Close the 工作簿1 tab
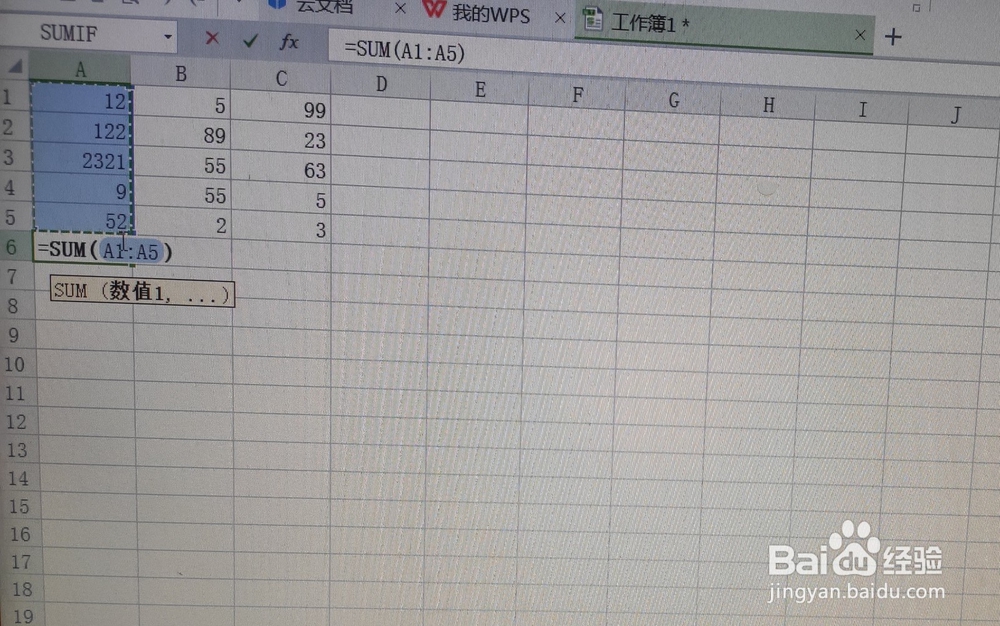 pyautogui.click(x=860, y=34)
